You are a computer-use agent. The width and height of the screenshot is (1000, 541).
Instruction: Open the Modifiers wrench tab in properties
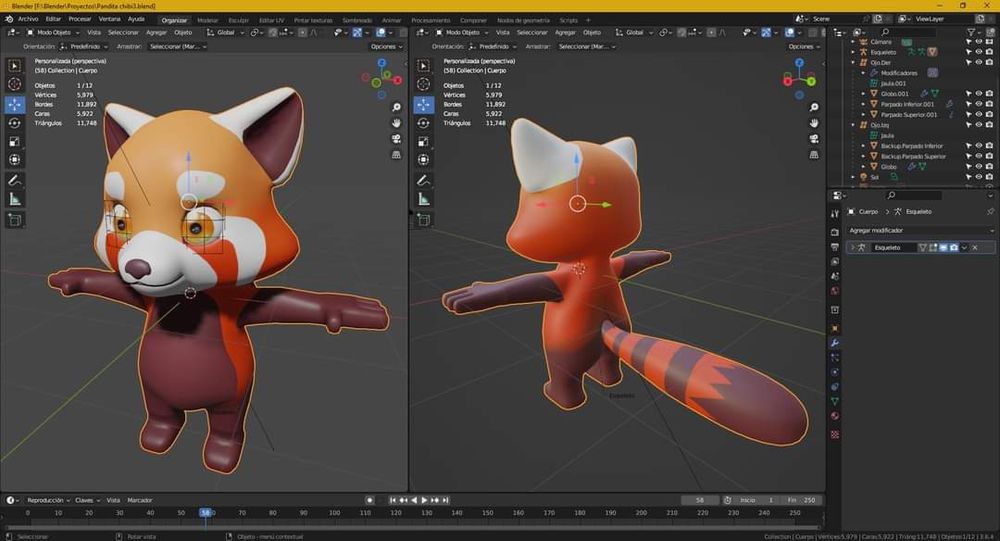835,343
